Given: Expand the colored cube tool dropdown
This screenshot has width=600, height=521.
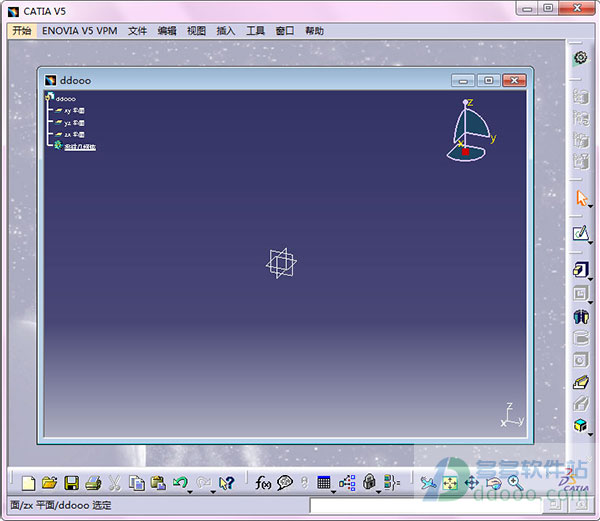Looking at the screenshot, I should coord(590,435).
